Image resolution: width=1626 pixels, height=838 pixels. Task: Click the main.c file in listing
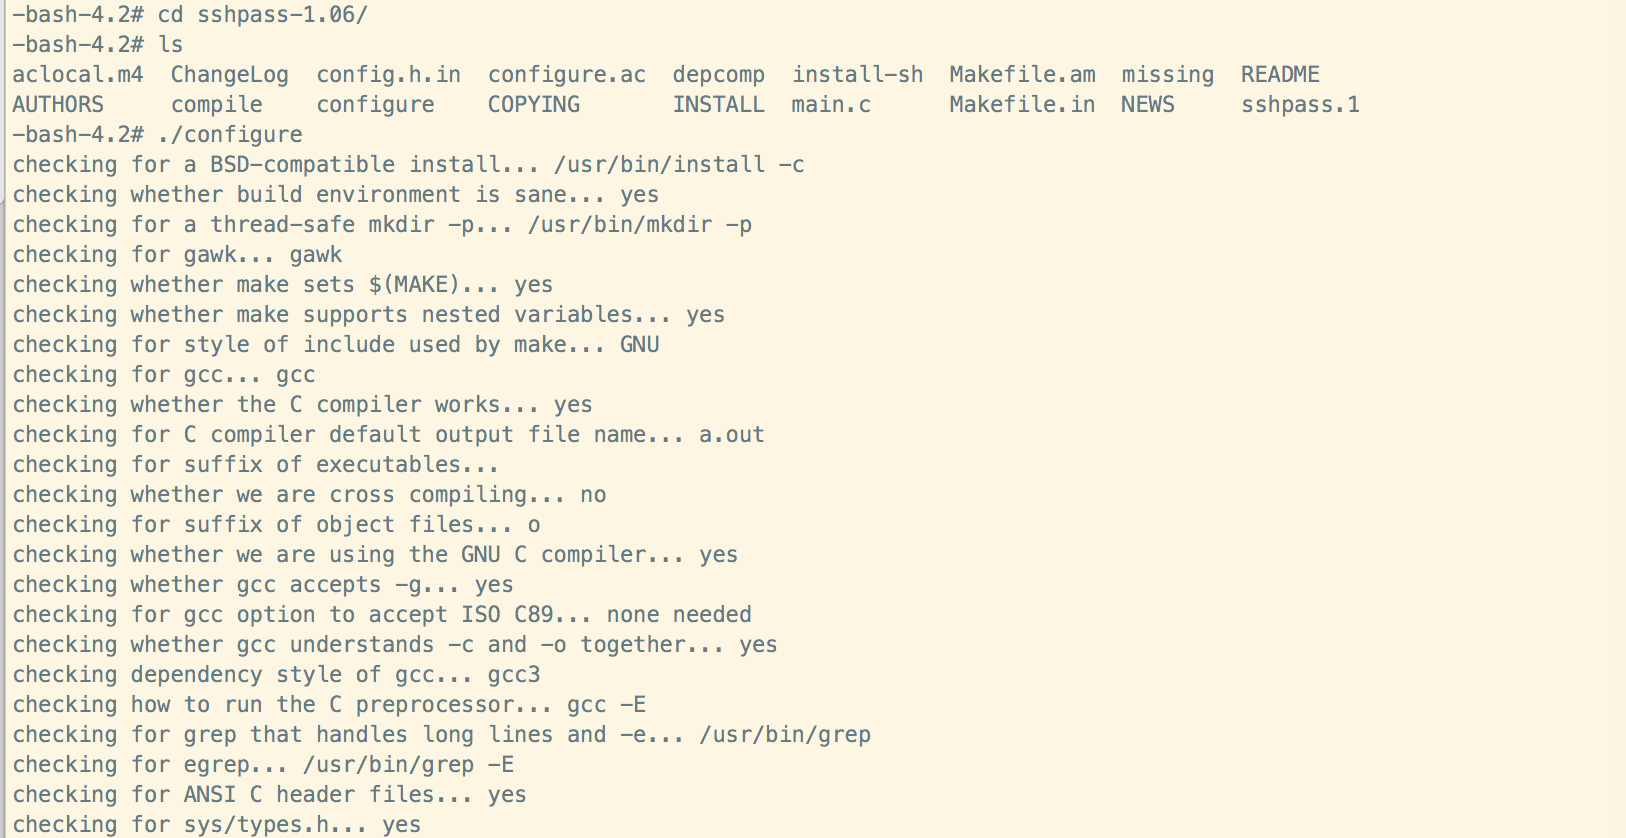tap(831, 105)
